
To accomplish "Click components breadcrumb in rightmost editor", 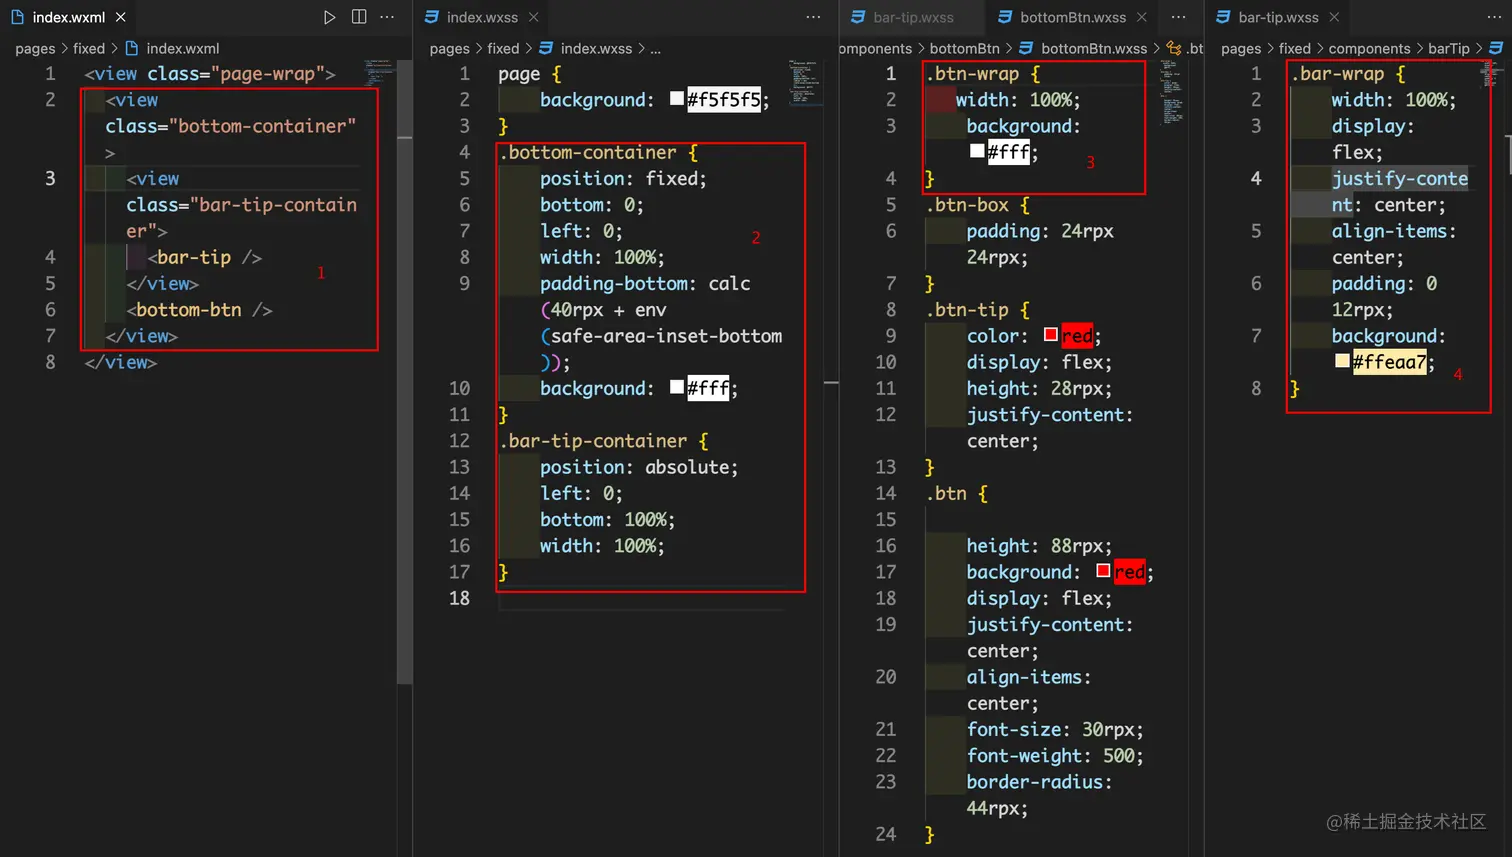I will click(x=1369, y=48).
